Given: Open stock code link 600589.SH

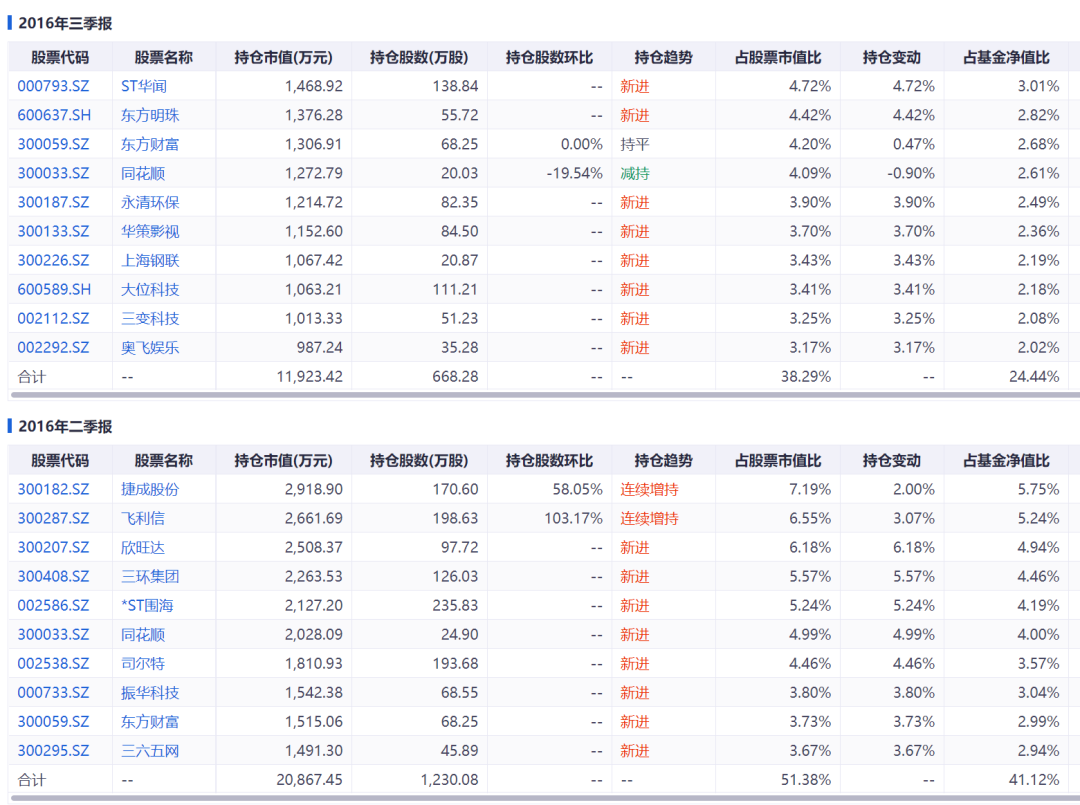Looking at the screenshot, I should coord(54,289).
